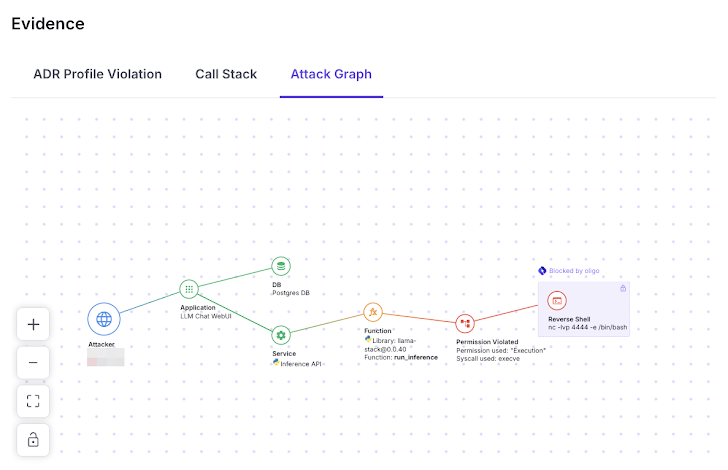
Task: Select the Application grid node icon
Action: point(189,288)
